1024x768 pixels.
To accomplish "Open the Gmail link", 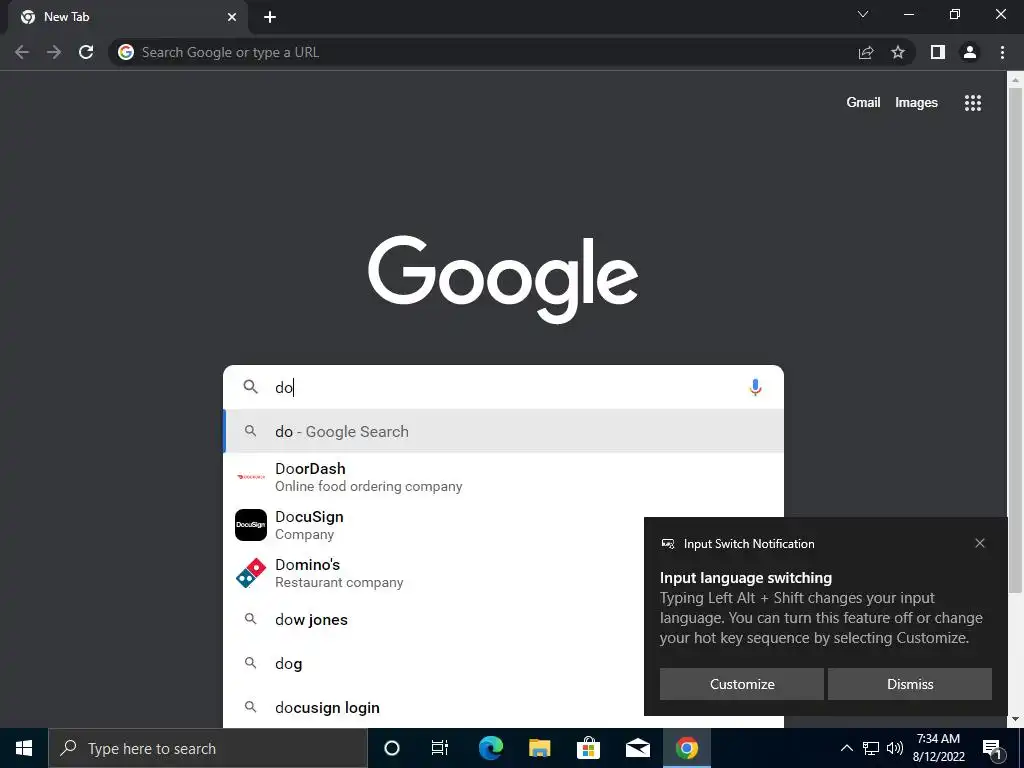I will tap(863, 103).
